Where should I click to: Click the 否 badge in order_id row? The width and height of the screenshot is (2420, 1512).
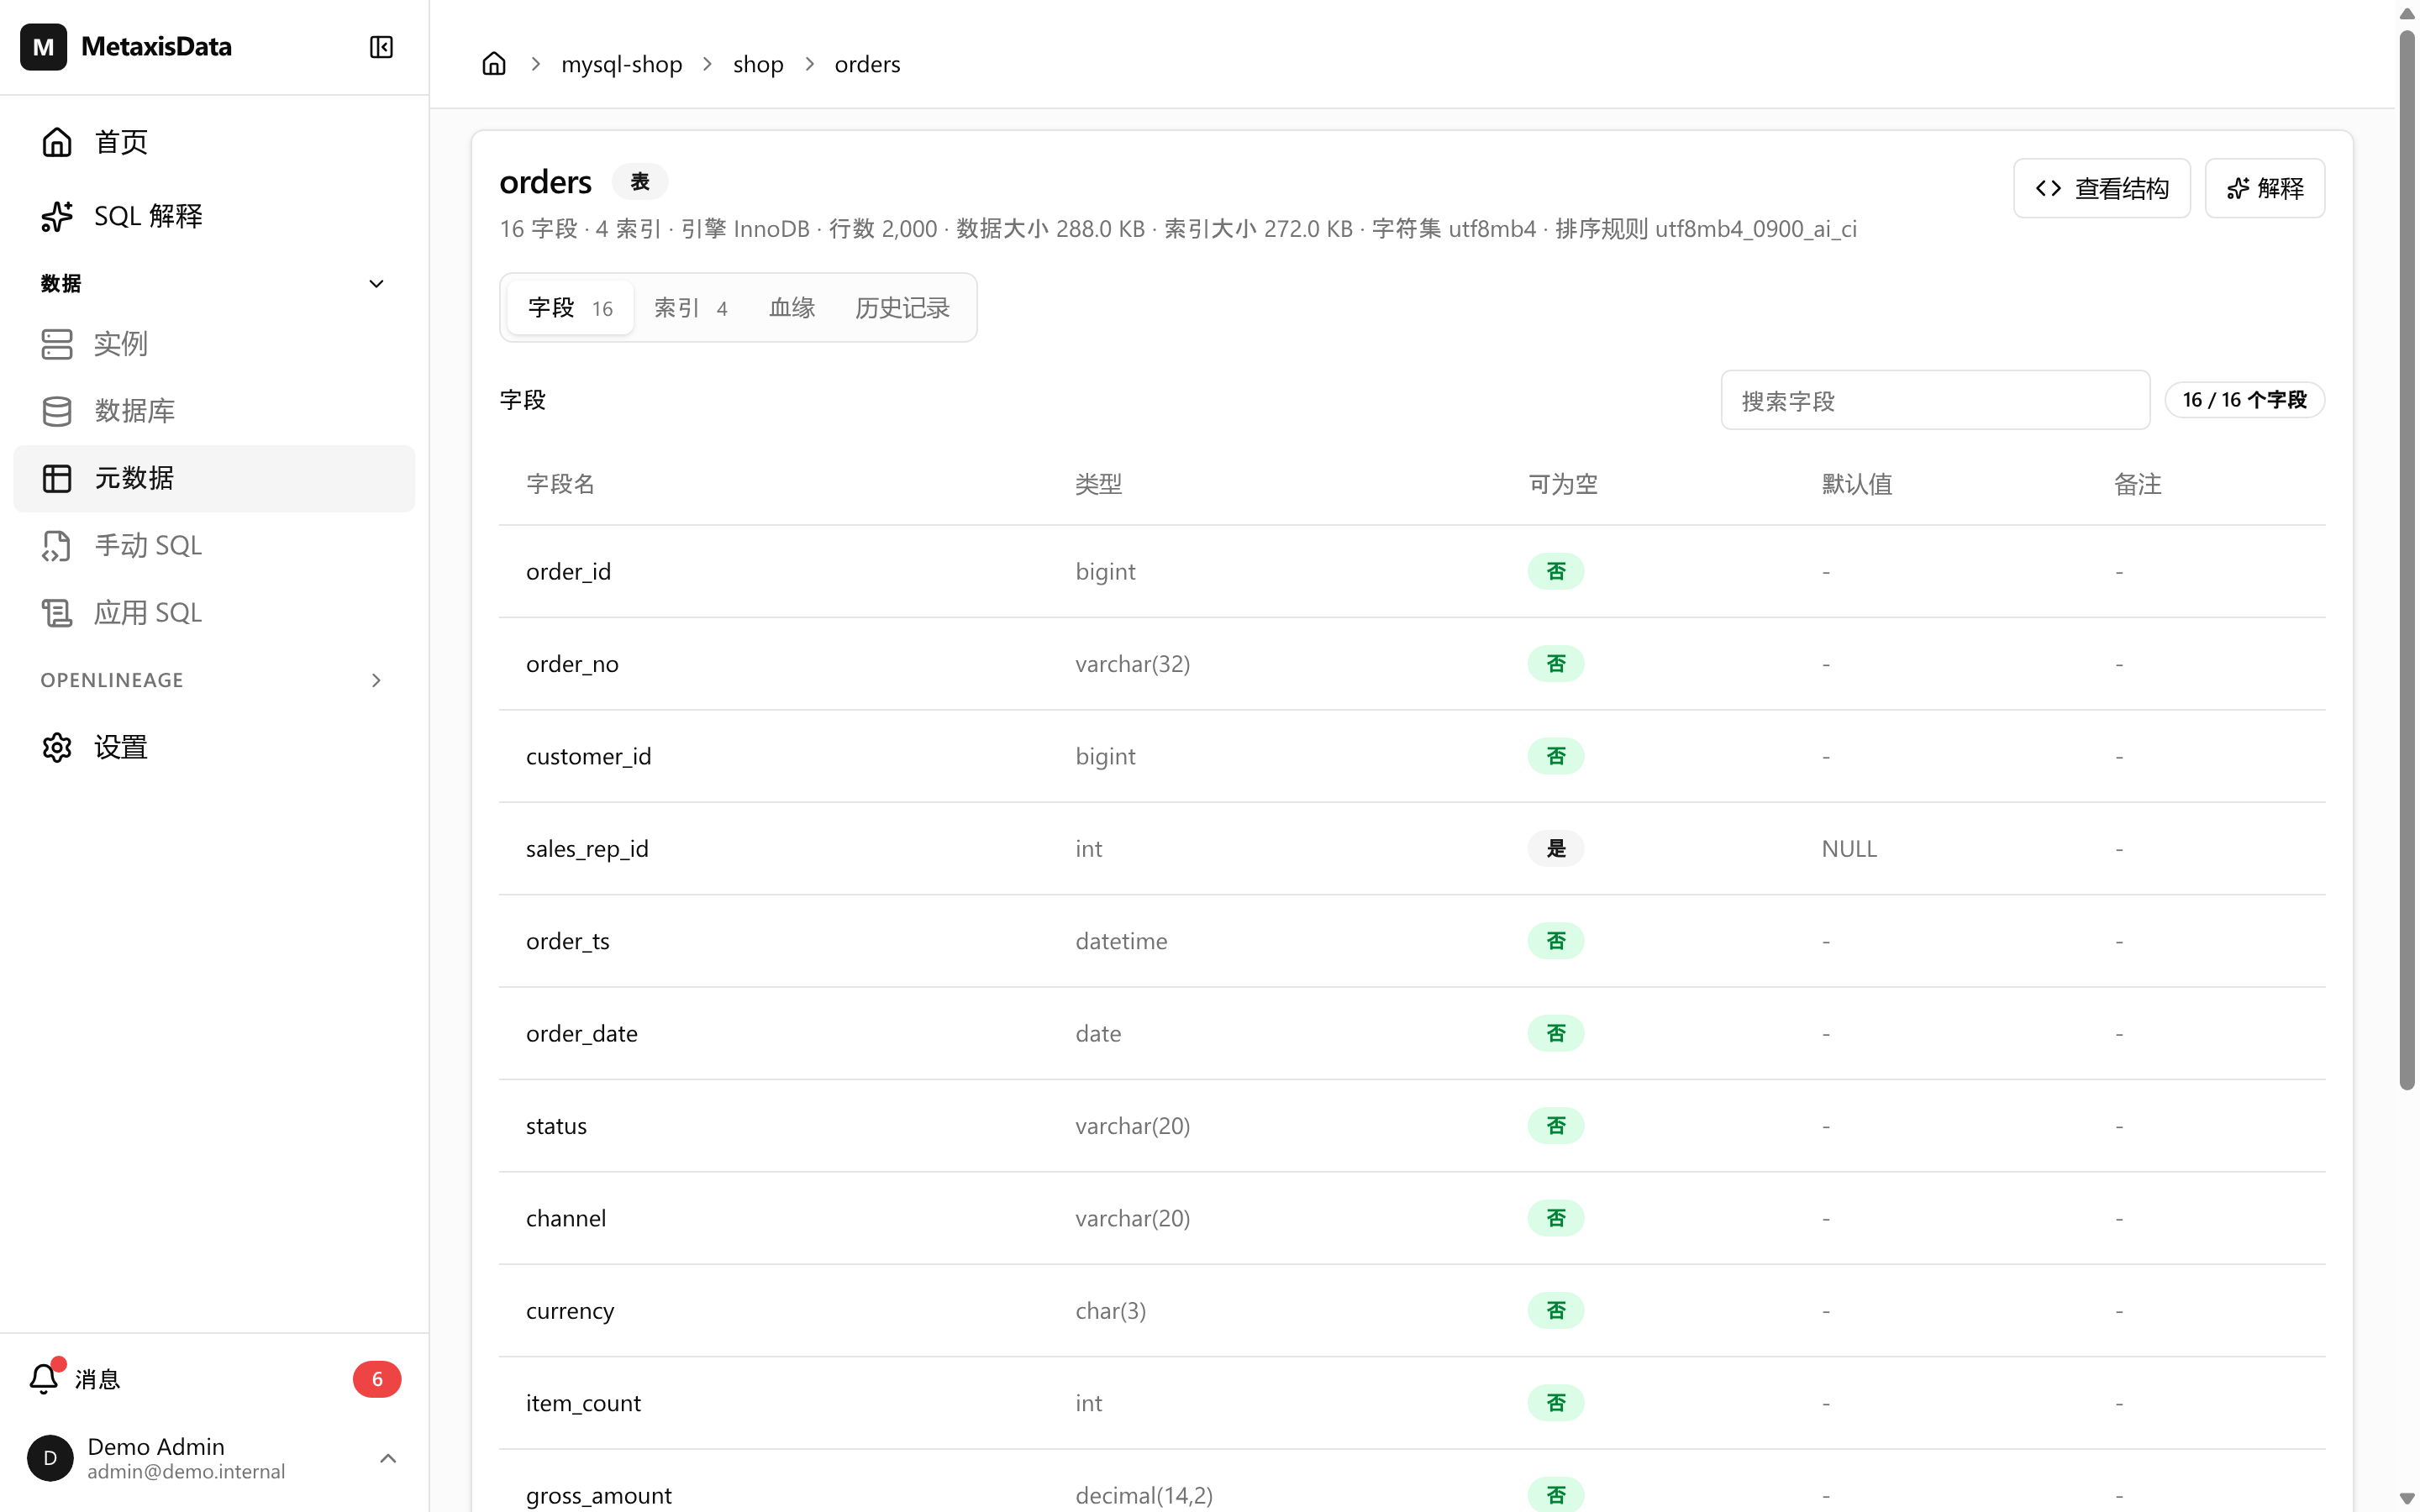coord(1556,571)
